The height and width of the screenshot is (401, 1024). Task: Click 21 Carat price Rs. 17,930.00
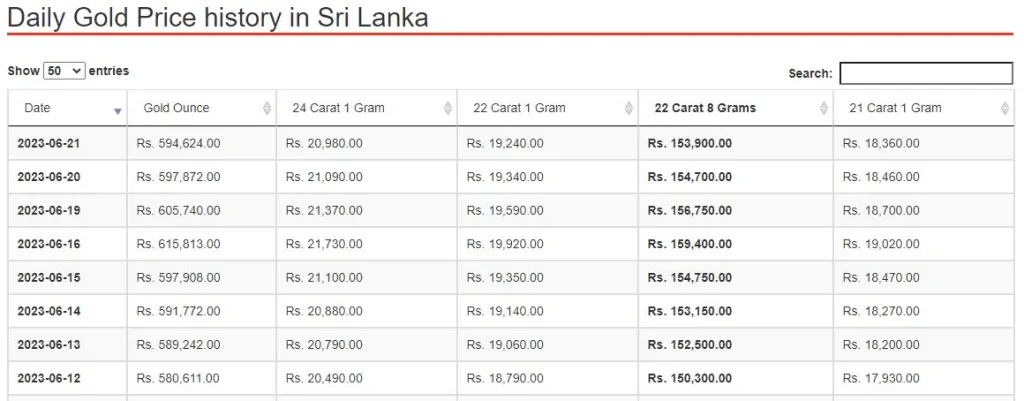pyautogui.click(x=881, y=378)
